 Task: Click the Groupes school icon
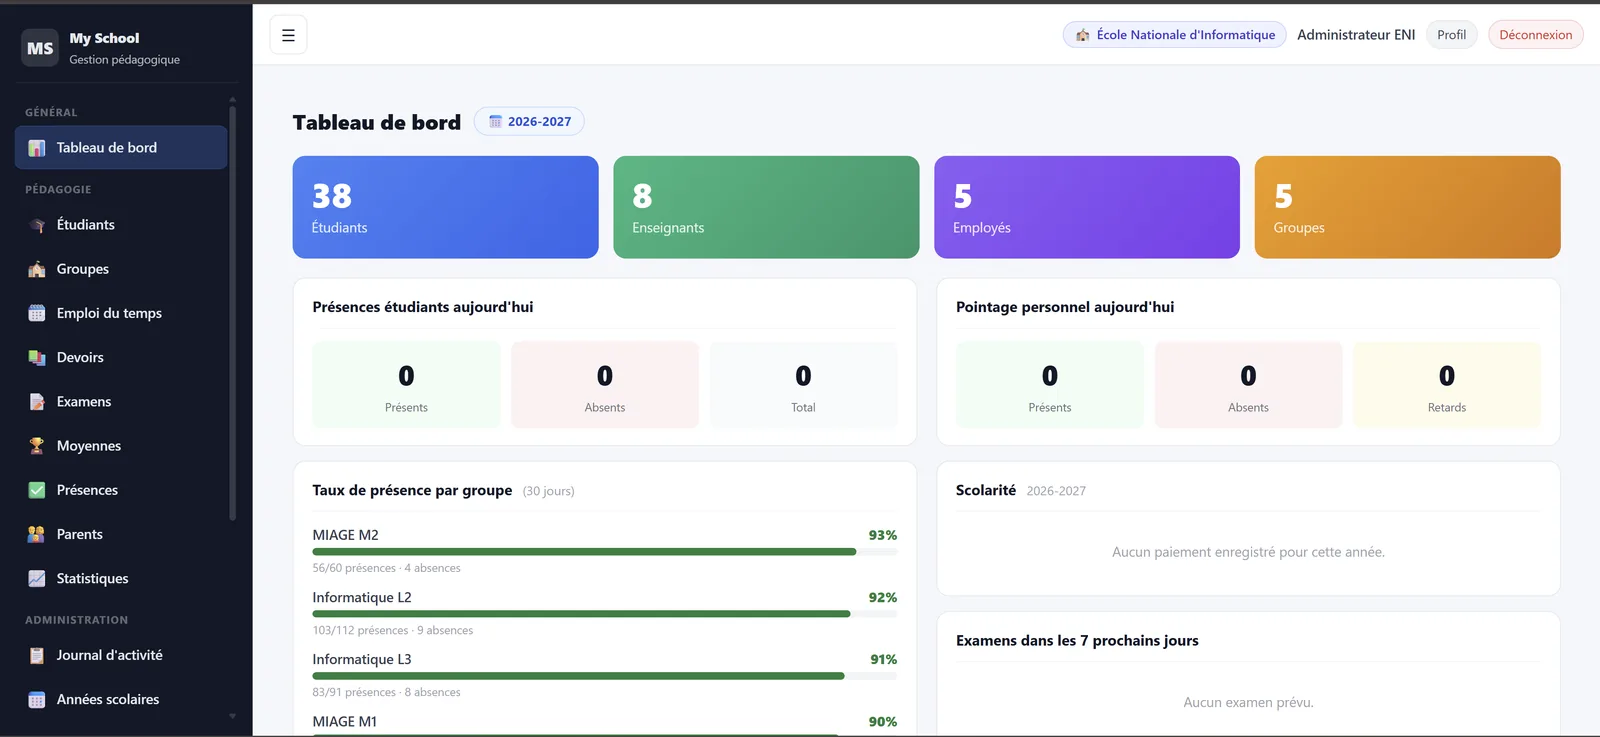coord(37,269)
